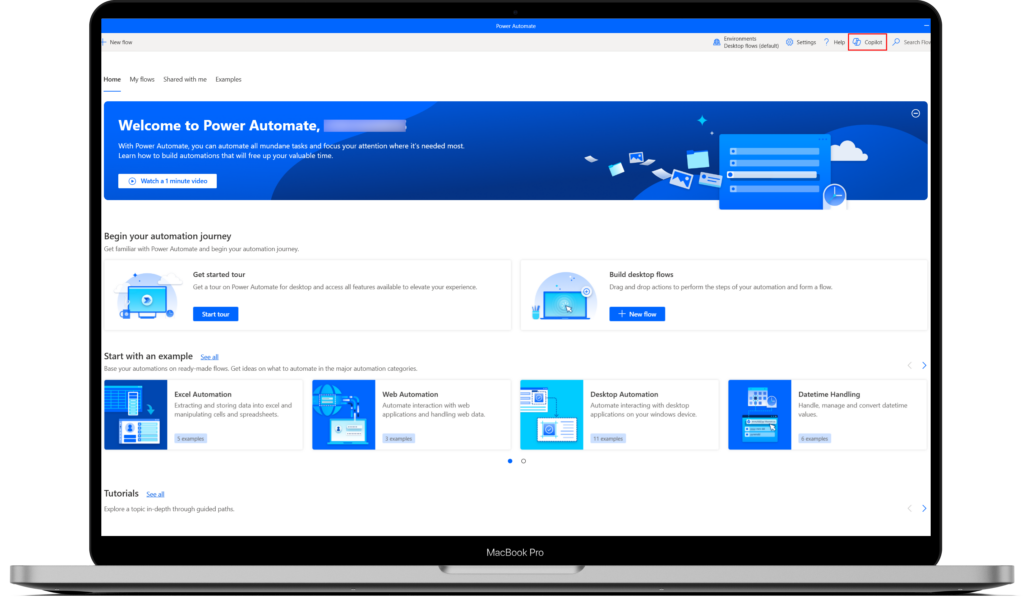Click Web Automation card thumbnail
This screenshot has height=598, width=1024.
coord(344,415)
